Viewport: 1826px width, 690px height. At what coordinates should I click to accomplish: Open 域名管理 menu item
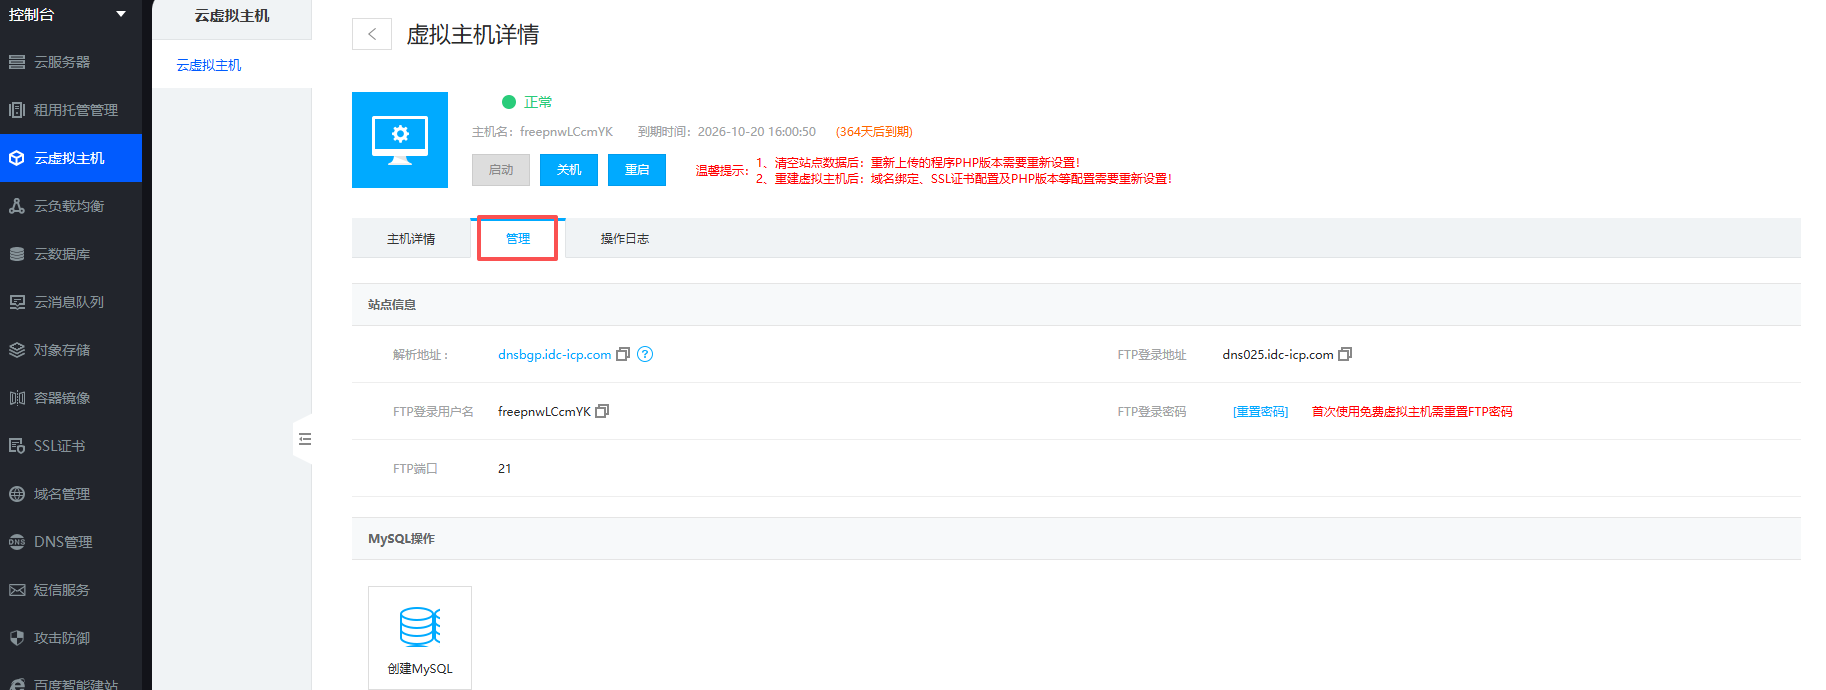click(71, 494)
